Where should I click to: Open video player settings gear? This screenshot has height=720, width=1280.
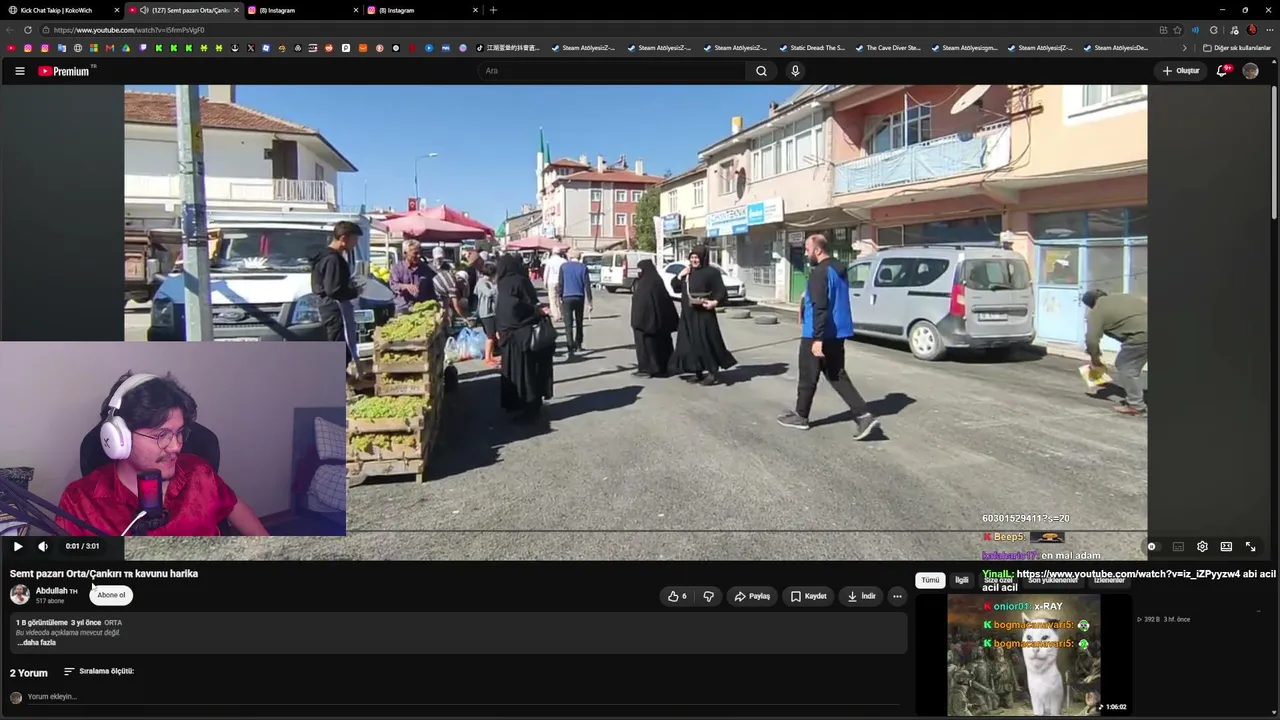tap(1202, 547)
